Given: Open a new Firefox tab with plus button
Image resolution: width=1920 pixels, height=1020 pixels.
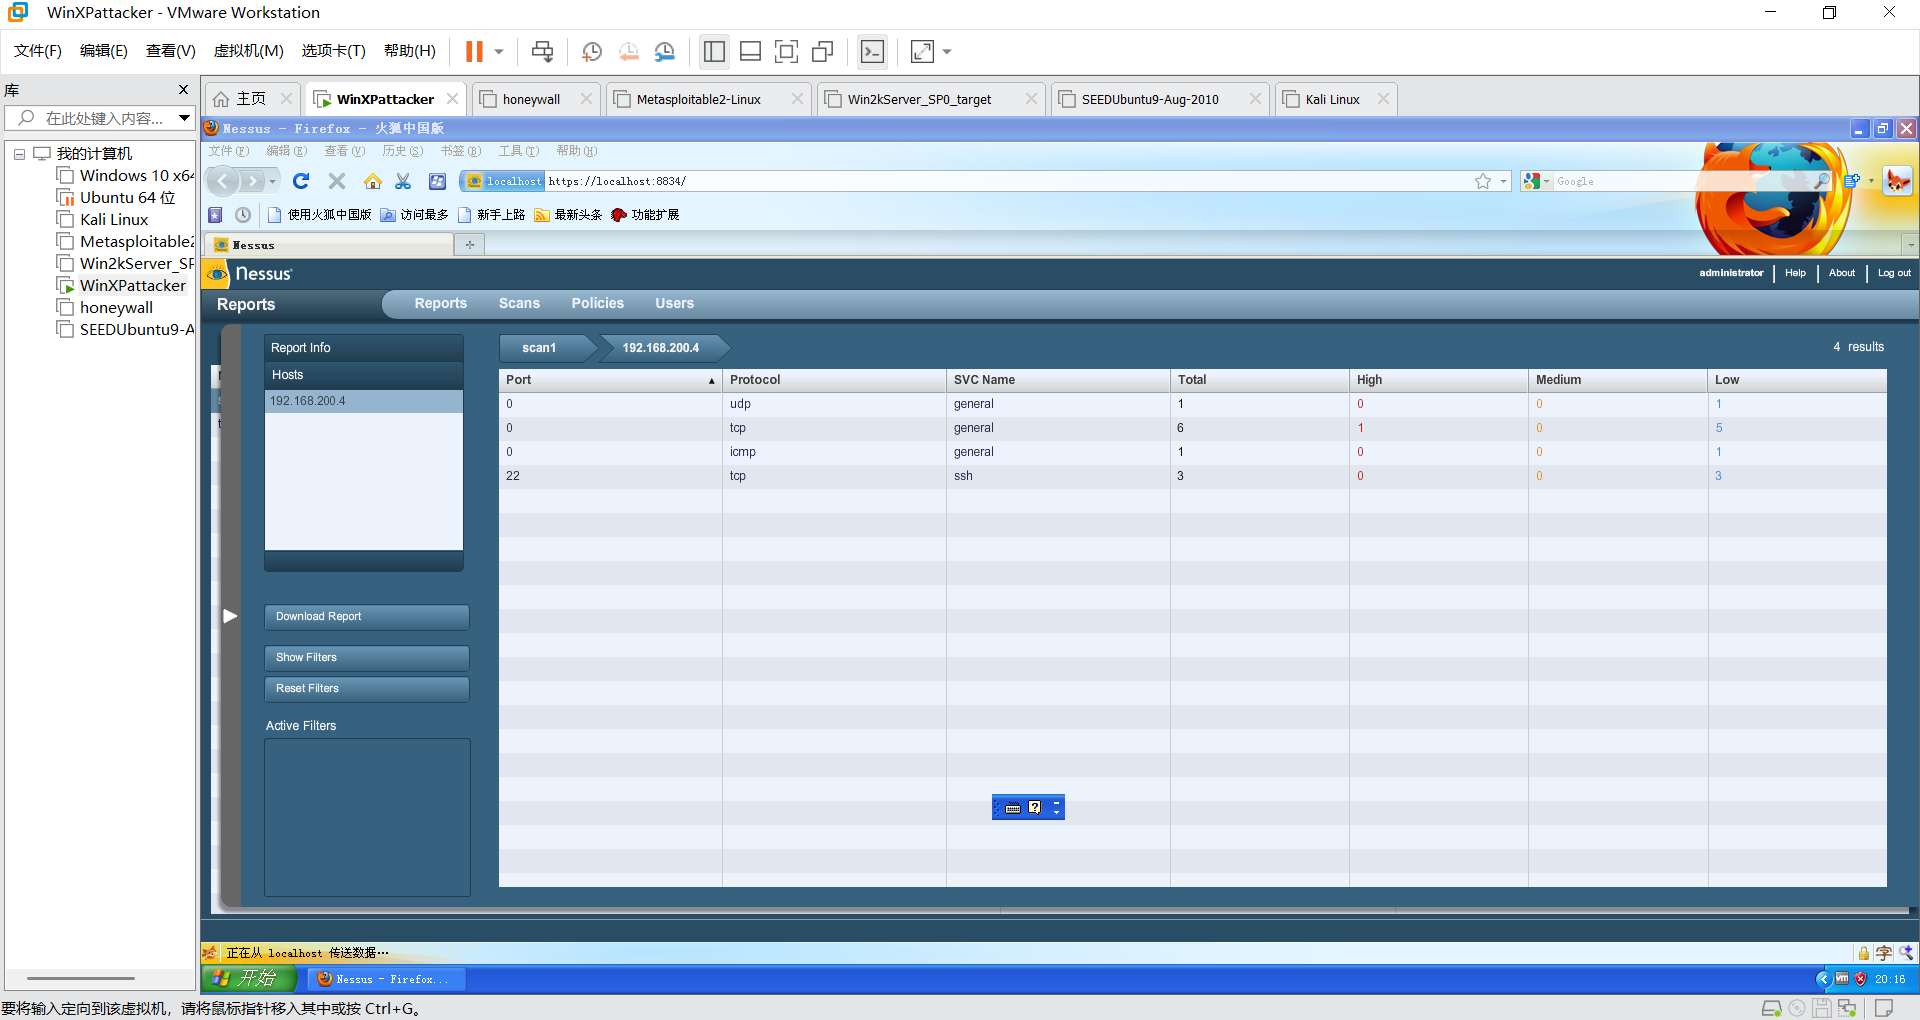Looking at the screenshot, I should coord(469,244).
